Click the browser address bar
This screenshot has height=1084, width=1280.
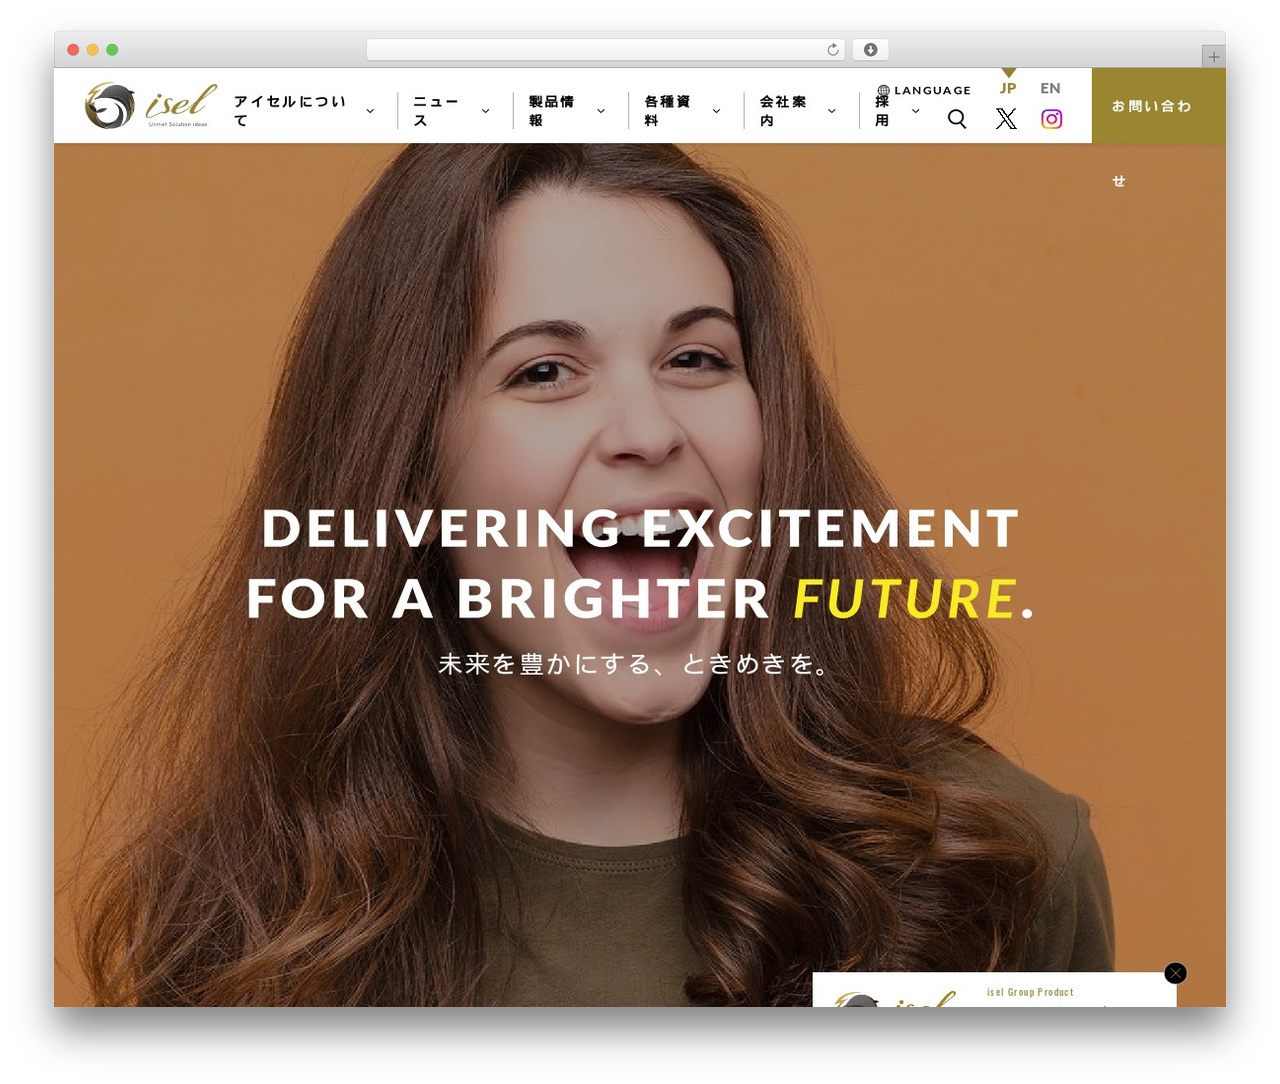pos(606,50)
